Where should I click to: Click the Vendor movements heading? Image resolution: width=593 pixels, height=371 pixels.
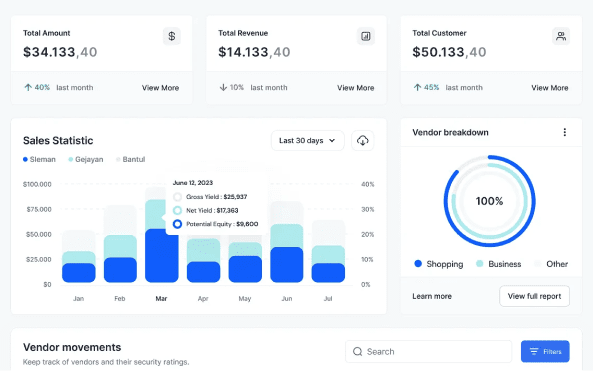72,347
